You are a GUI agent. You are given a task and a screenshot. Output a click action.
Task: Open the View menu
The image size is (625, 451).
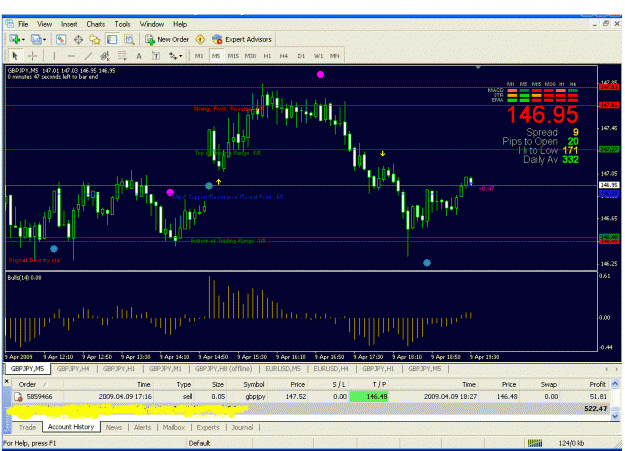45,24
